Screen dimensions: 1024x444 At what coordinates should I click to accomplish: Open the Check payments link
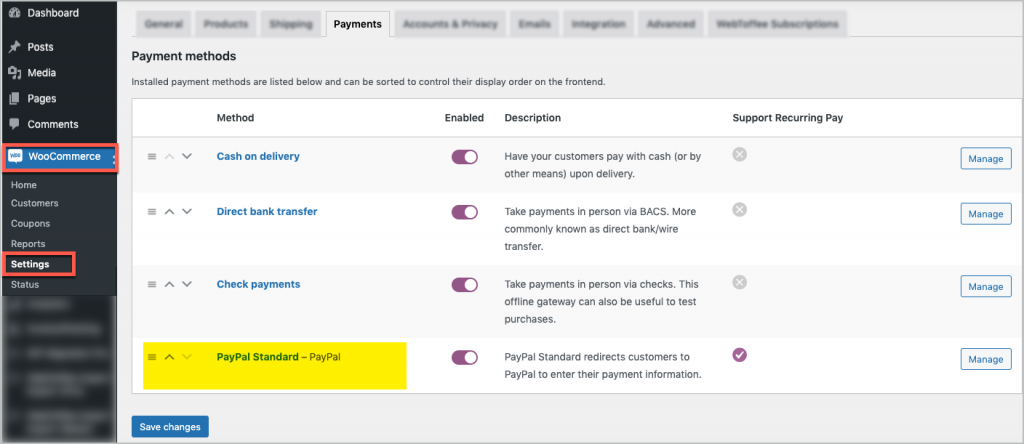click(x=259, y=284)
